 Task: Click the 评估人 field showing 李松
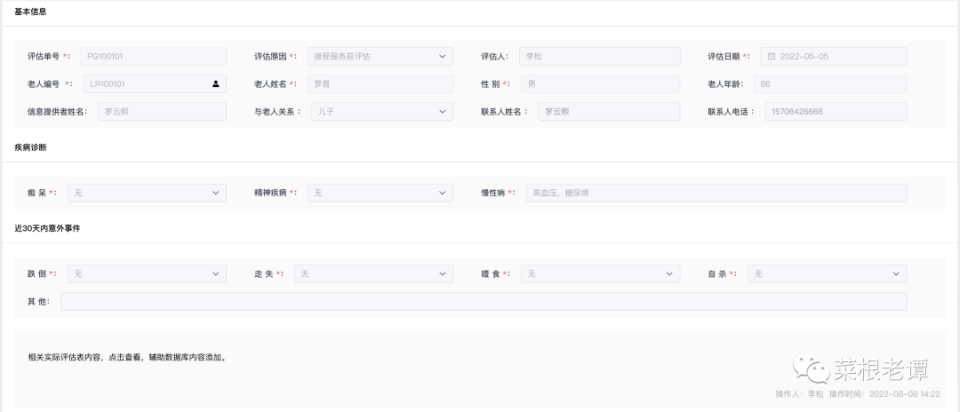click(x=599, y=56)
